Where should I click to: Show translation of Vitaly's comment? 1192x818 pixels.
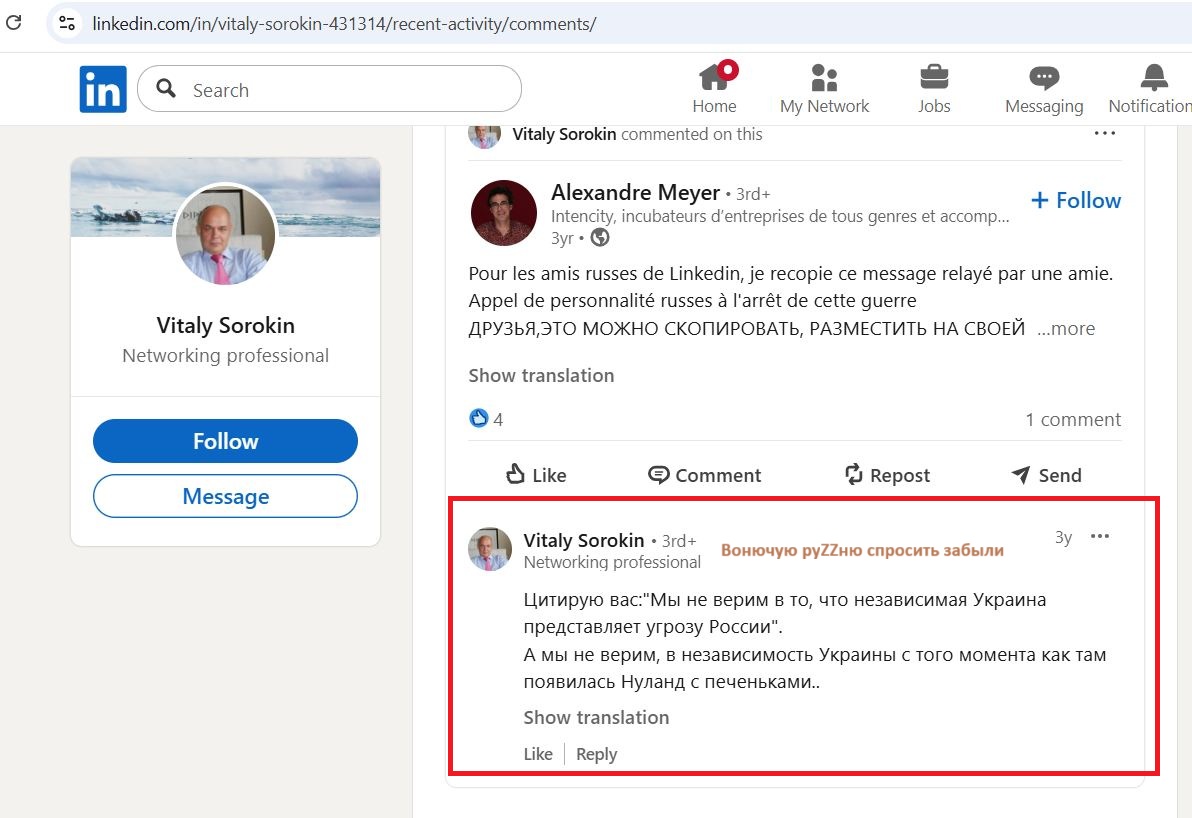(595, 717)
